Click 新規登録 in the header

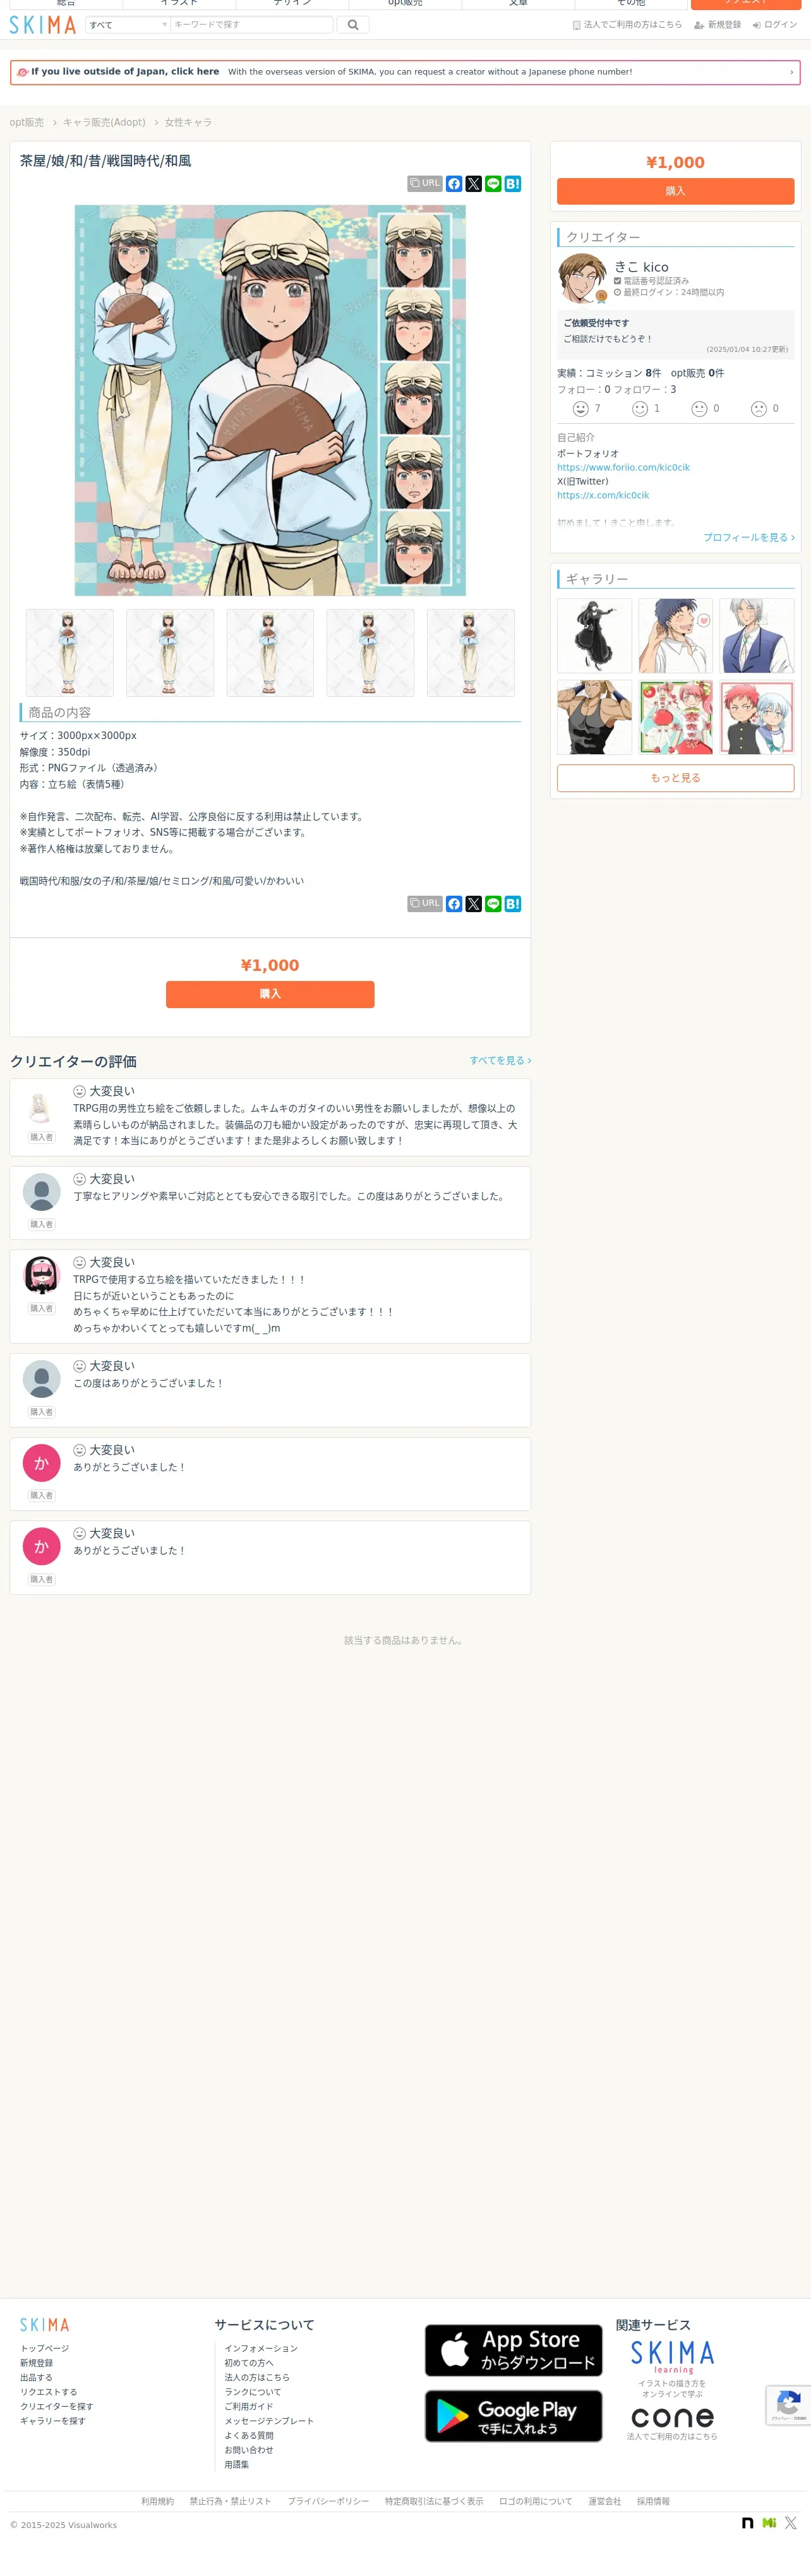coord(718,25)
